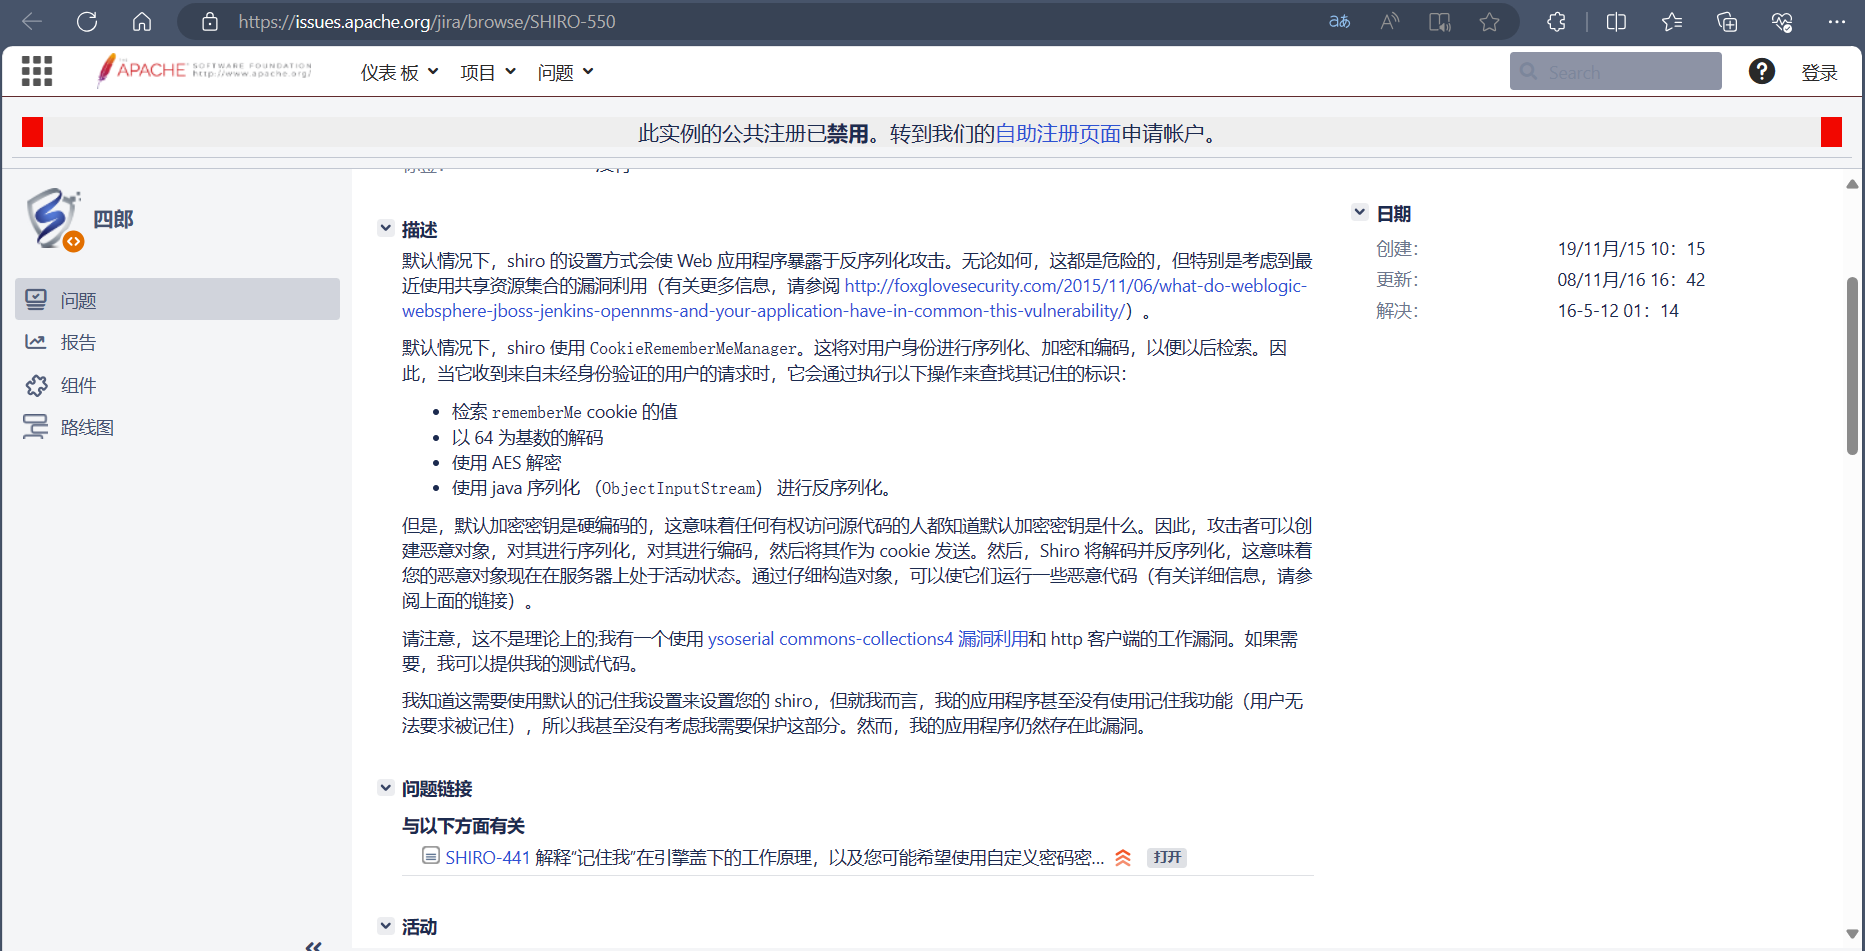
Task: Open the page translate icon in the address bar
Action: click(1339, 22)
